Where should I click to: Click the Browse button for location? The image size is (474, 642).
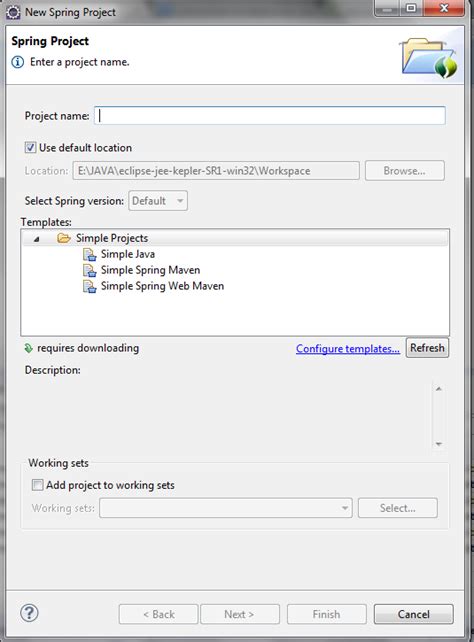click(x=404, y=171)
